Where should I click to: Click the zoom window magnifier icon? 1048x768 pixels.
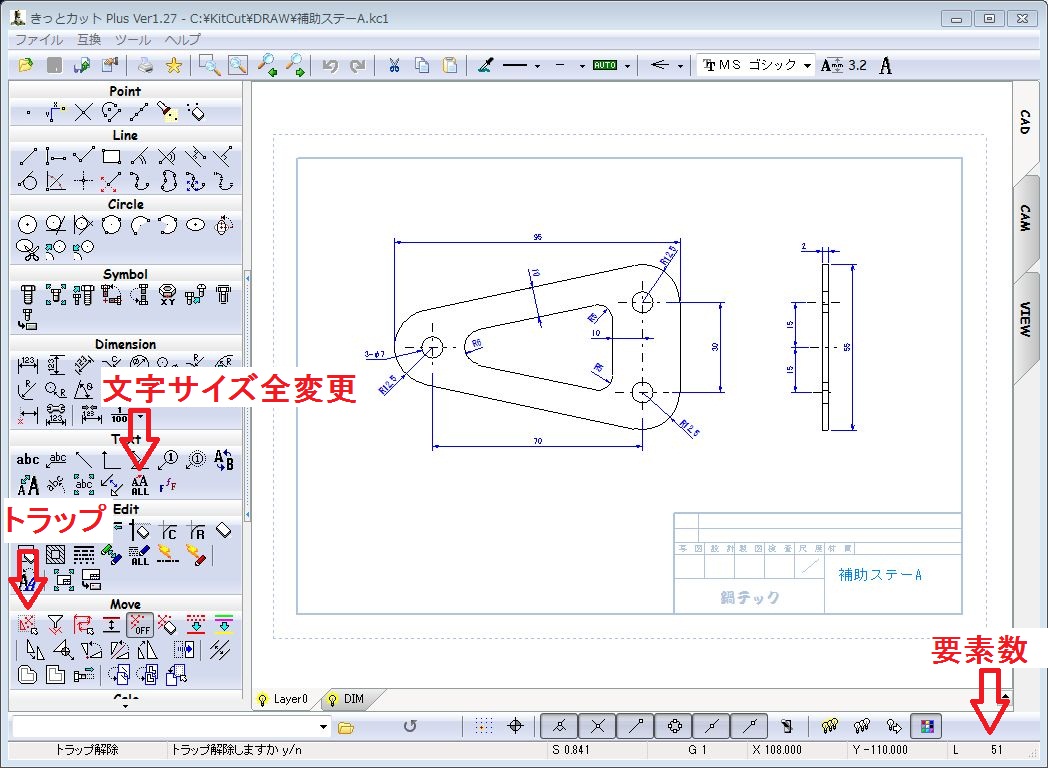pos(209,65)
